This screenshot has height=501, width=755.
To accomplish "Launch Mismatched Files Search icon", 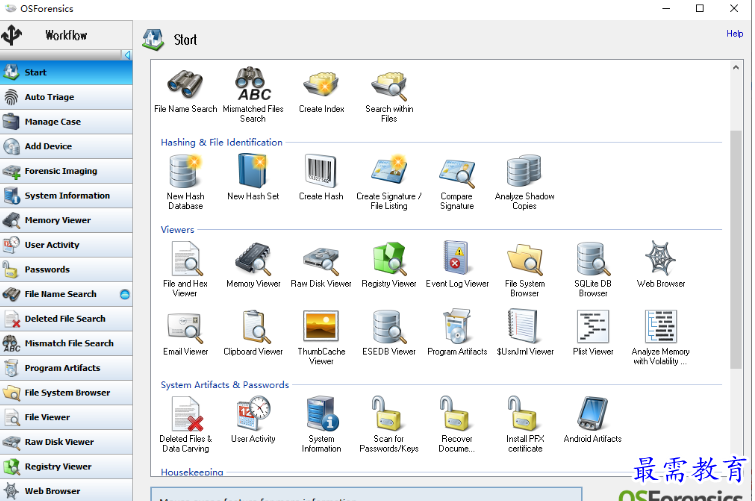I will 253,83.
